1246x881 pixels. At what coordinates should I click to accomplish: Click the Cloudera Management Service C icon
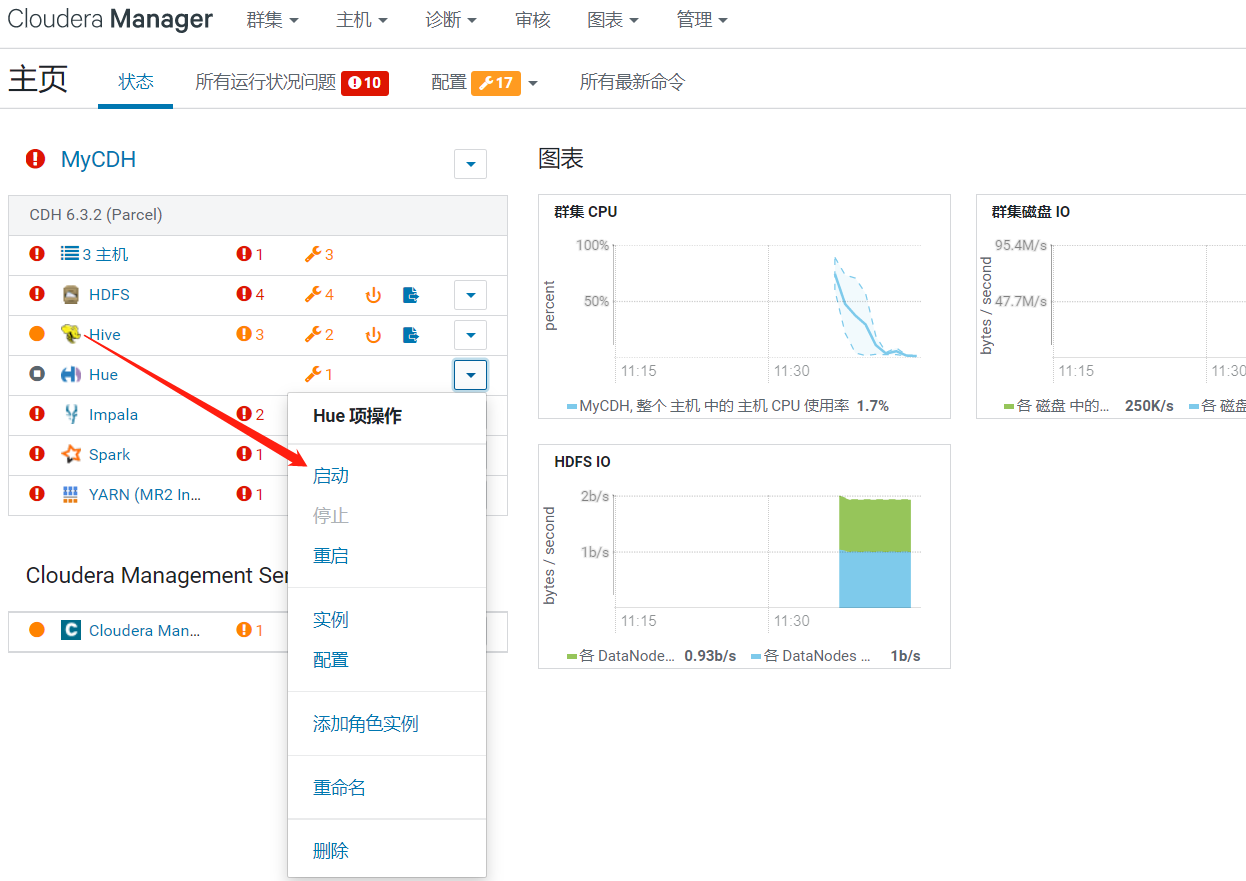pos(70,630)
